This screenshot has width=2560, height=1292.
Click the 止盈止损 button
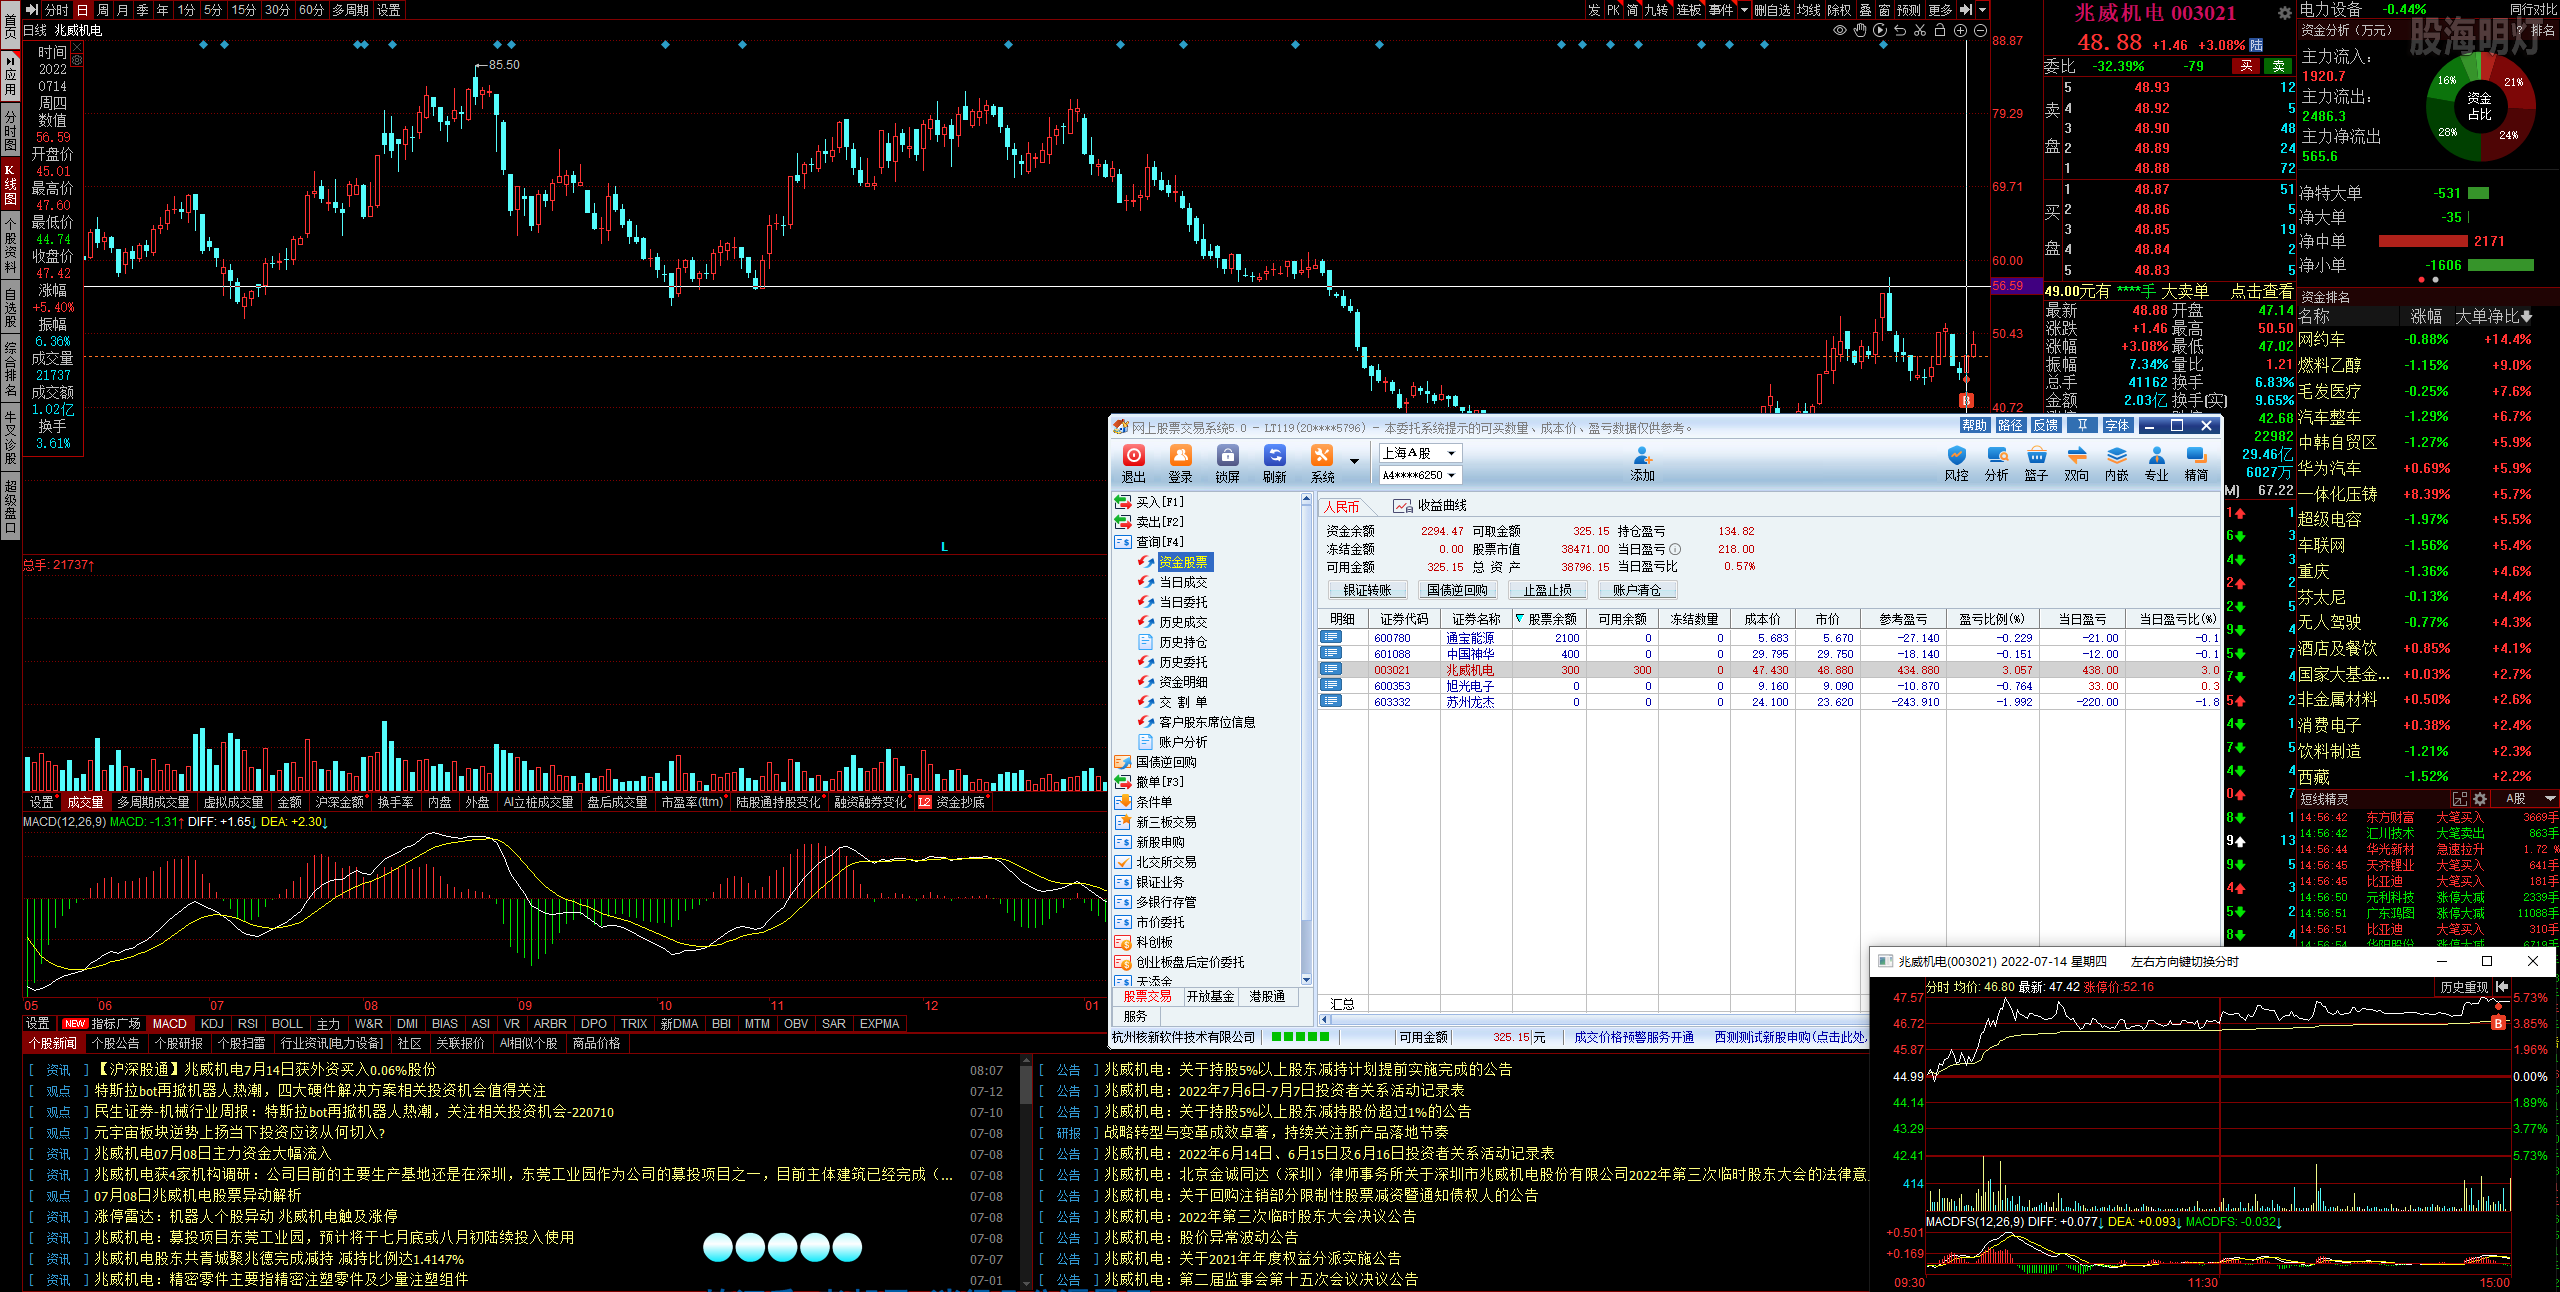tap(1548, 590)
